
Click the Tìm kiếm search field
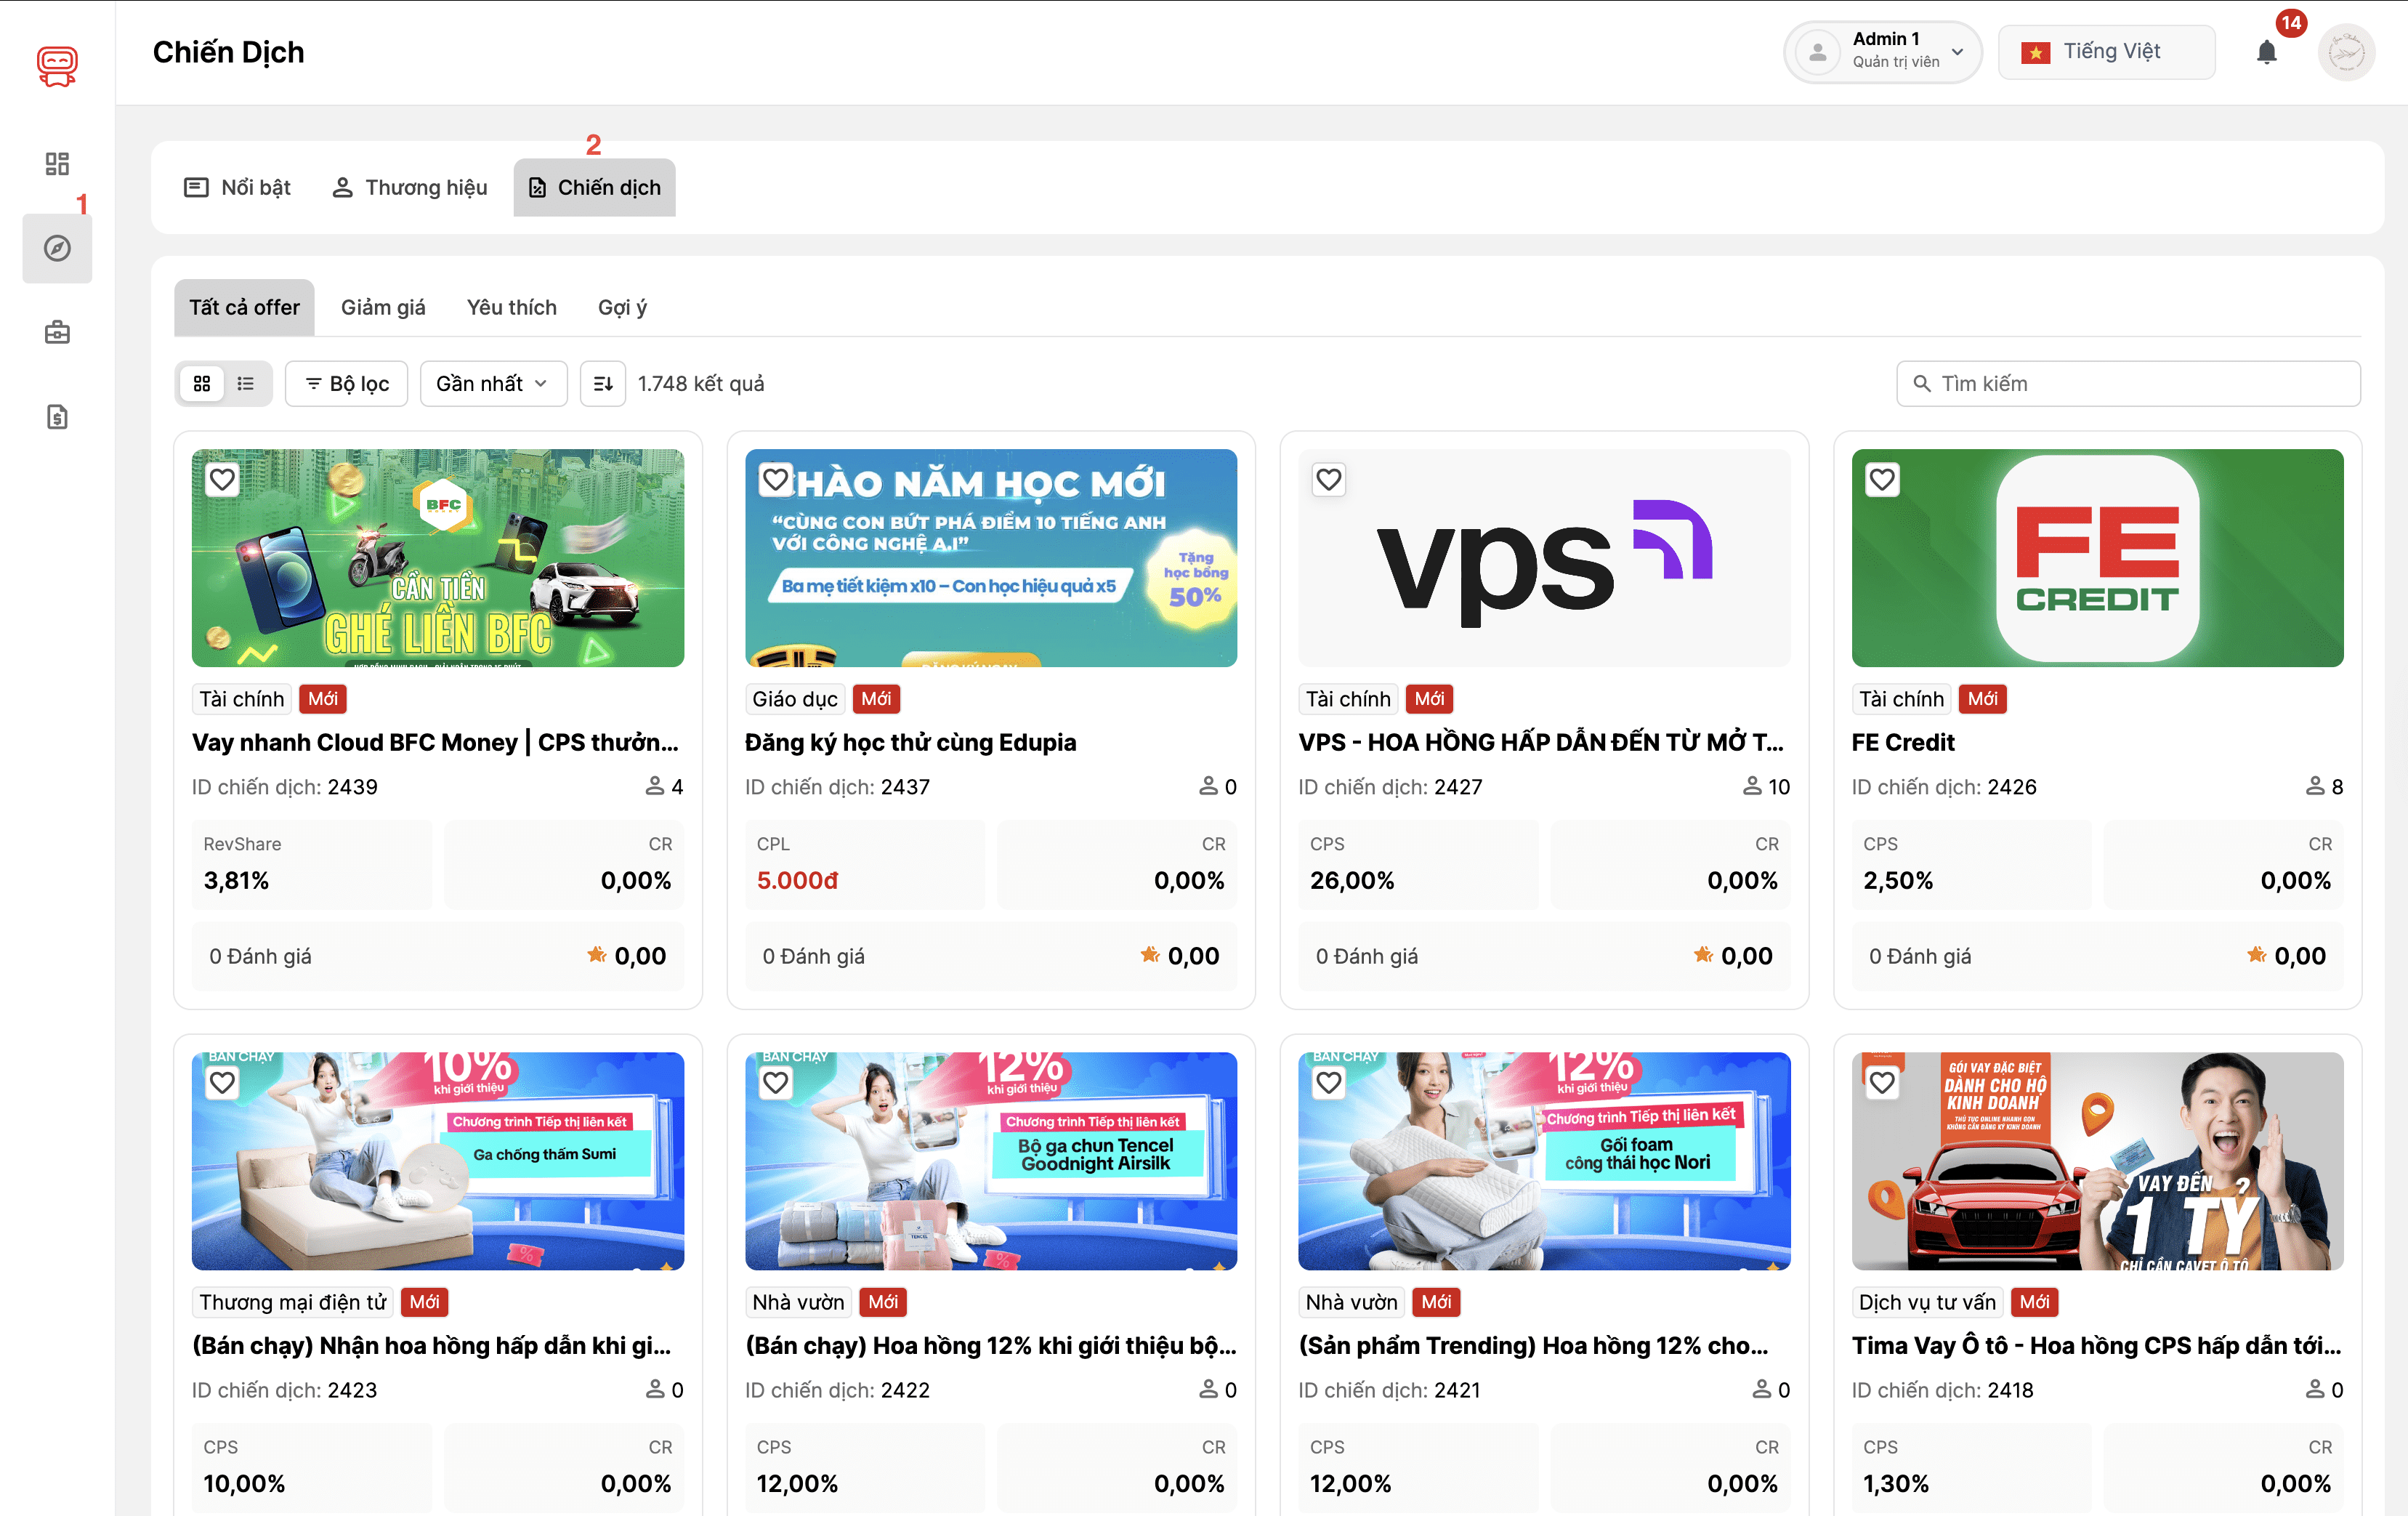pos(2128,383)
